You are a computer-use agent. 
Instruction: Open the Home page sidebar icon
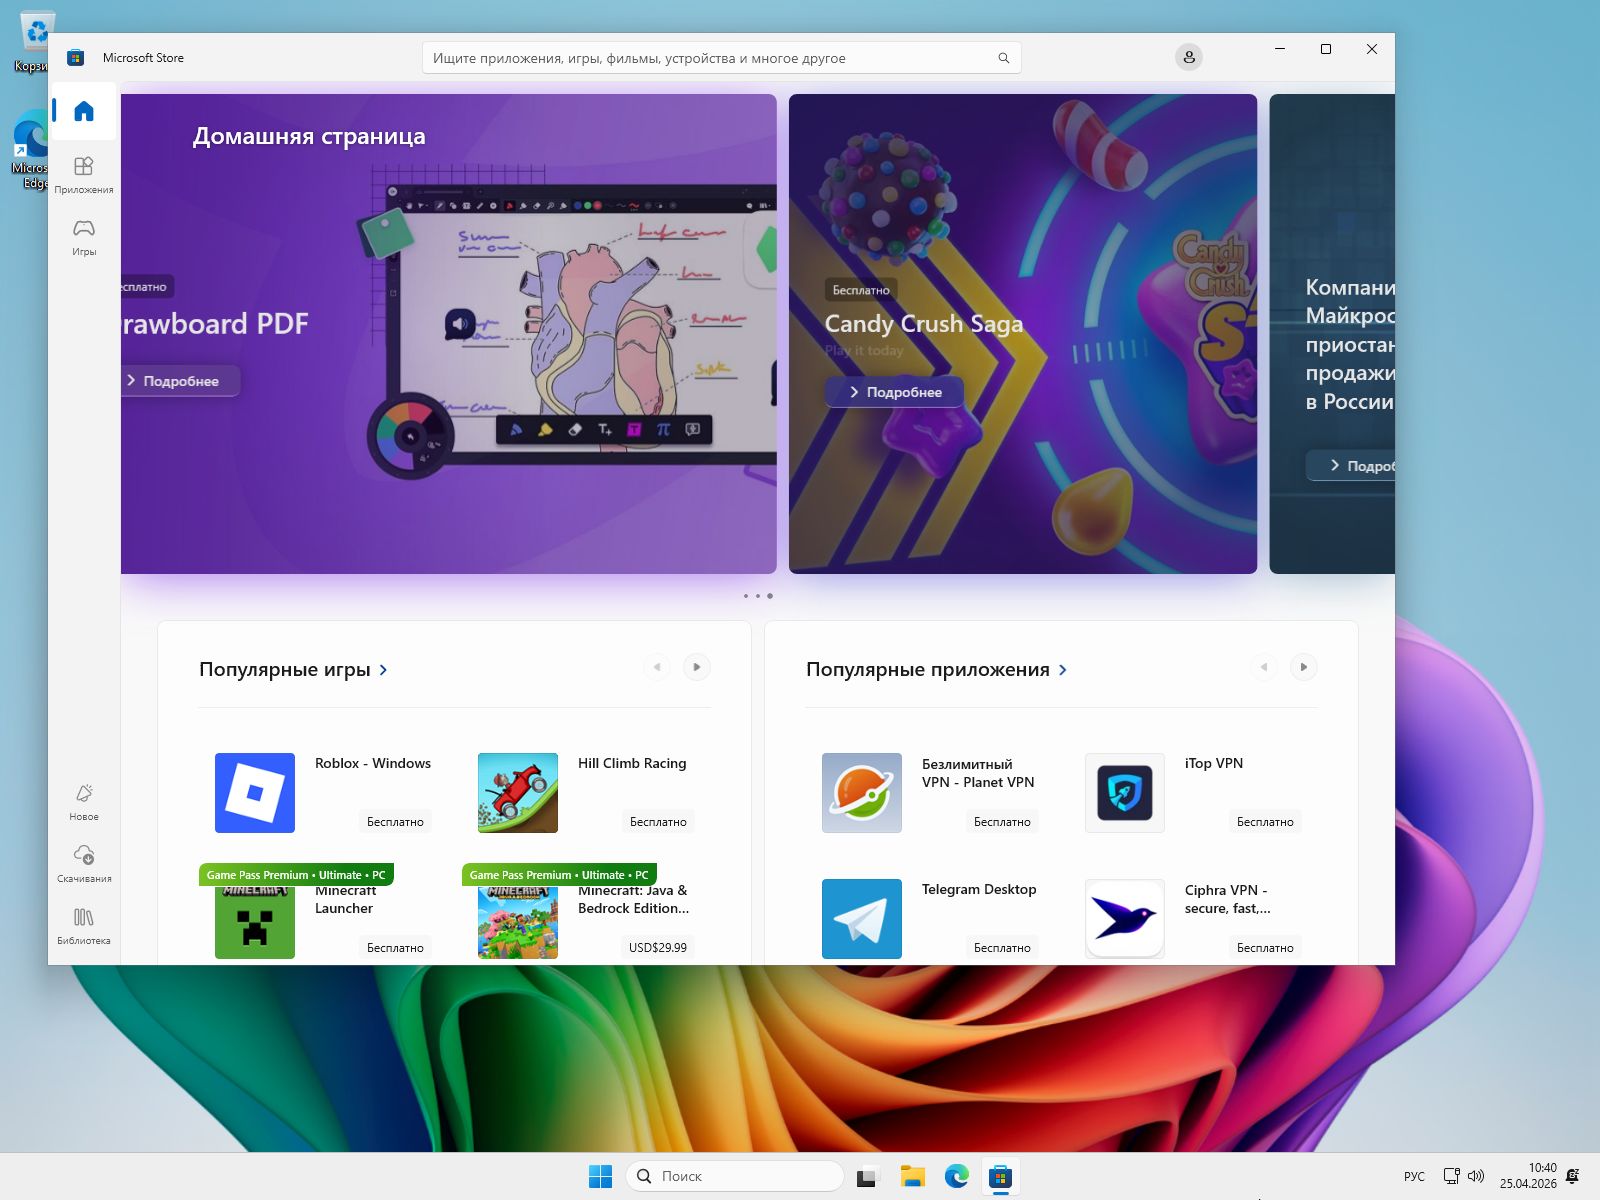tap(84, 111)
